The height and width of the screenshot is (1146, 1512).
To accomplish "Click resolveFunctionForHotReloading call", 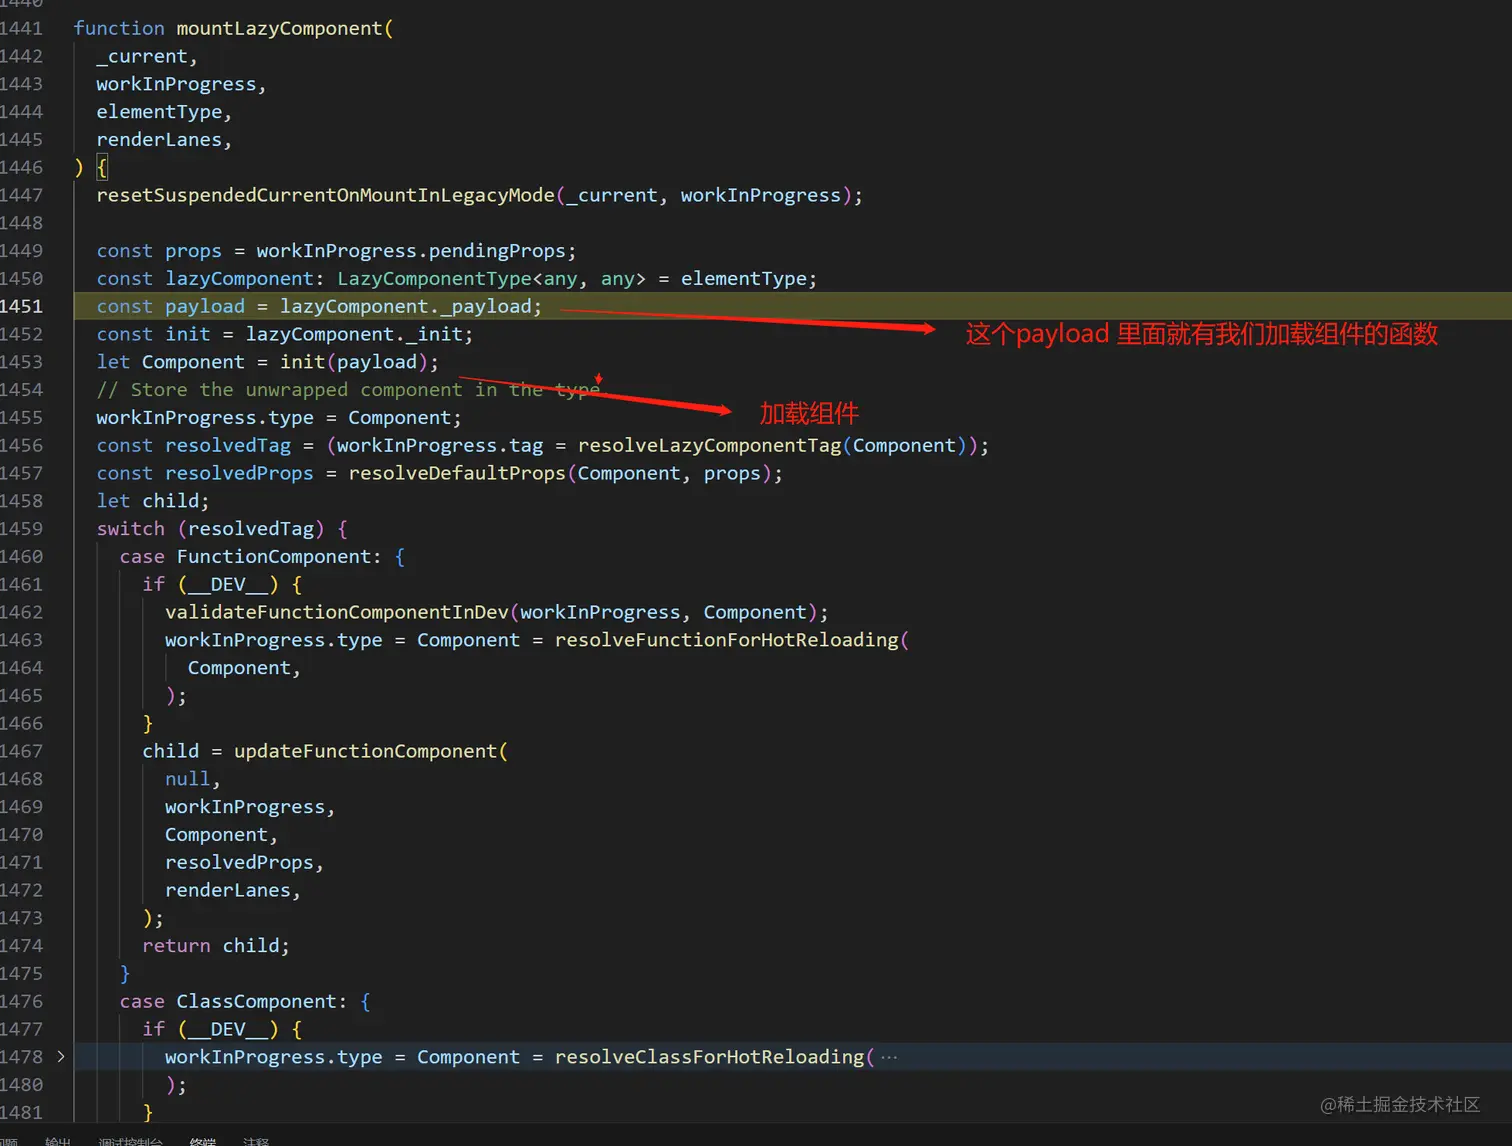I will pos(727,640).
